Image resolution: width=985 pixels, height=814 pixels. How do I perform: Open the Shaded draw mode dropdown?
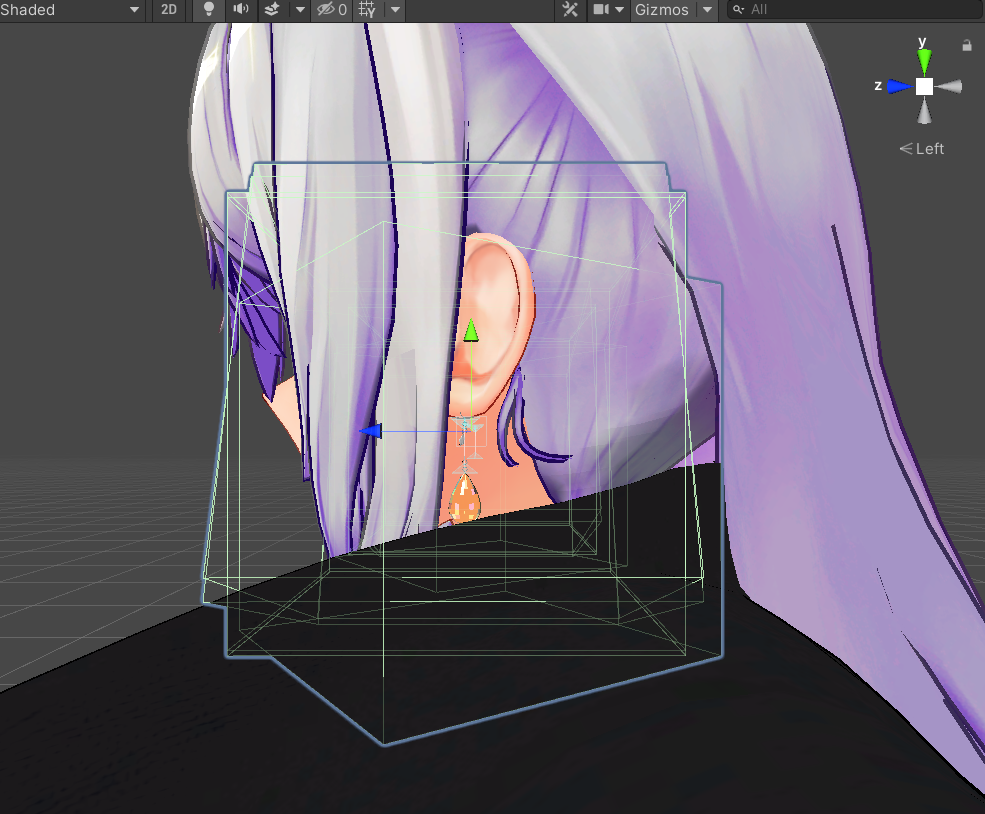click(70, 9)
